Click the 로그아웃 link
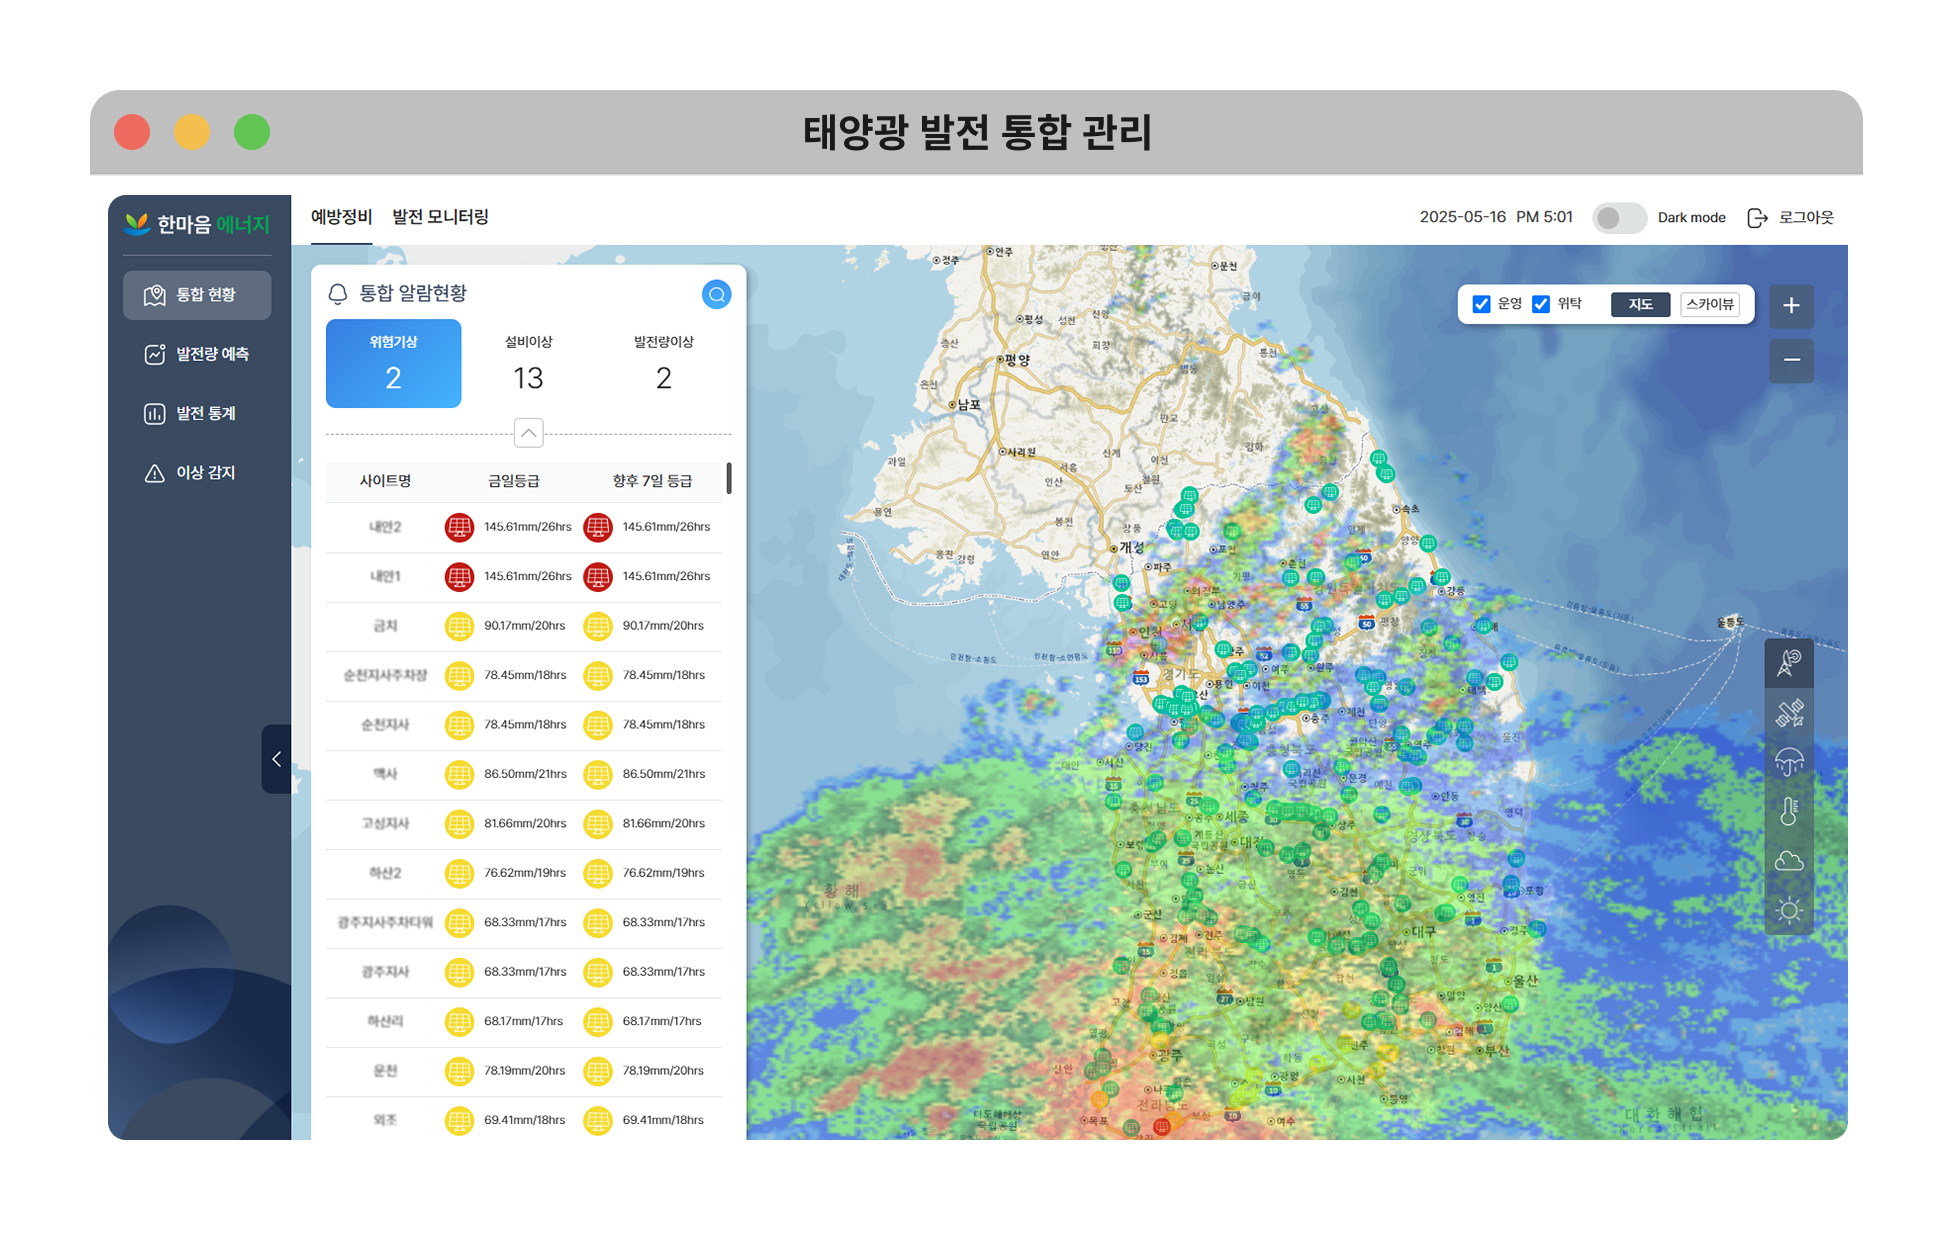 point(1806,218)
